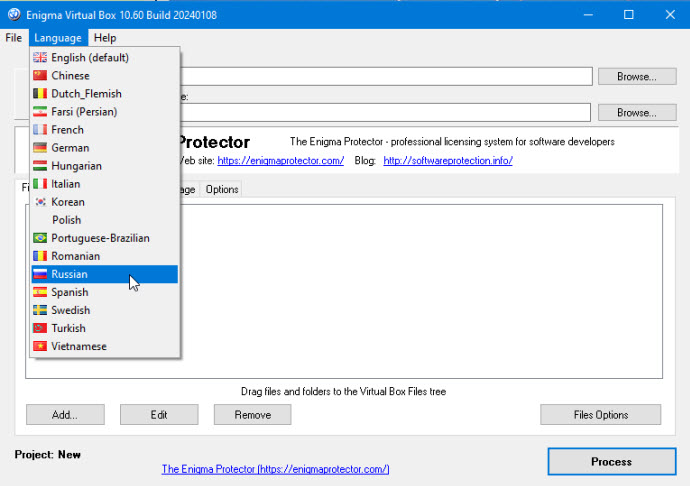Click the Belgian flag for Dutch_Flemish
Image resolution: width=690 pixels, height=486 pixels.
coord(40,94)
